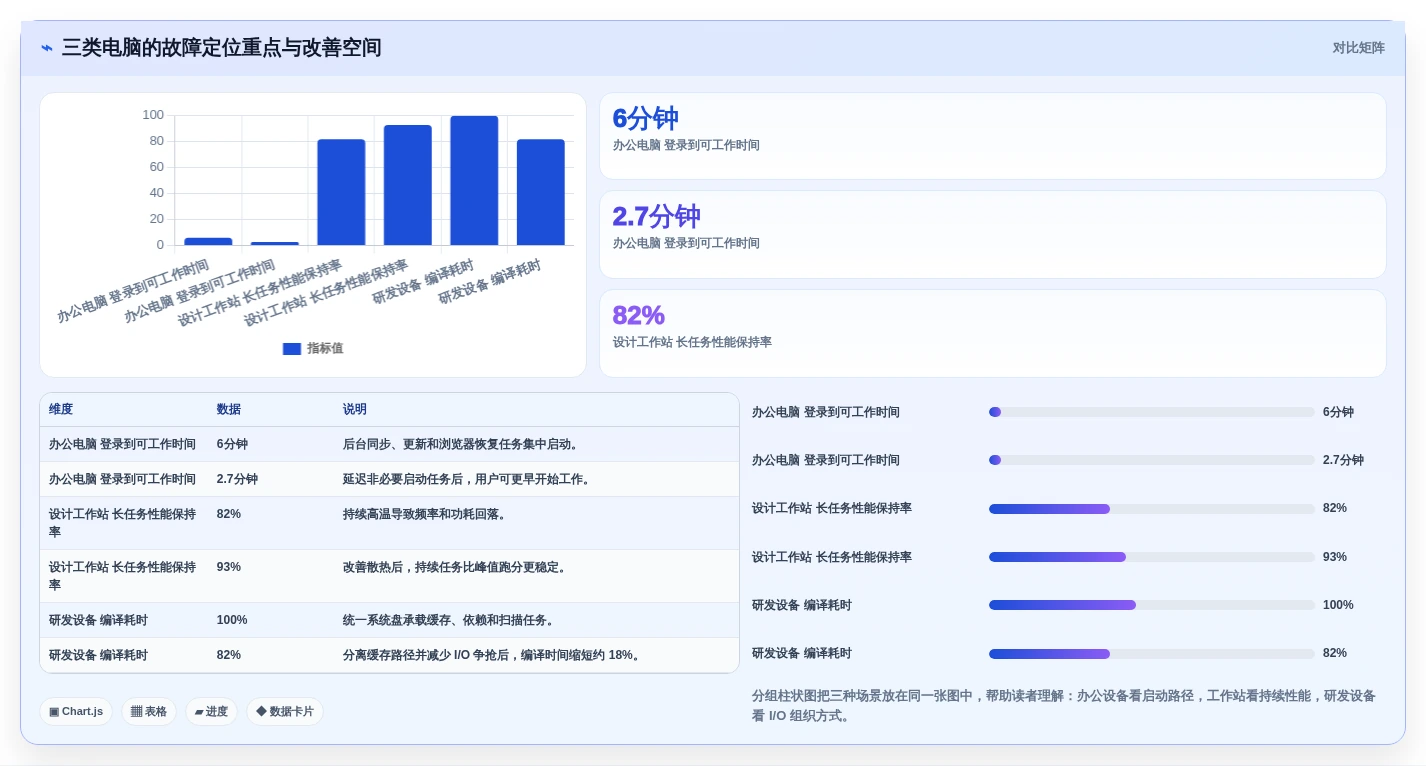Click the 对比矩阵 badge in the header
The image size is (1426, 766).
[1358, 48]
